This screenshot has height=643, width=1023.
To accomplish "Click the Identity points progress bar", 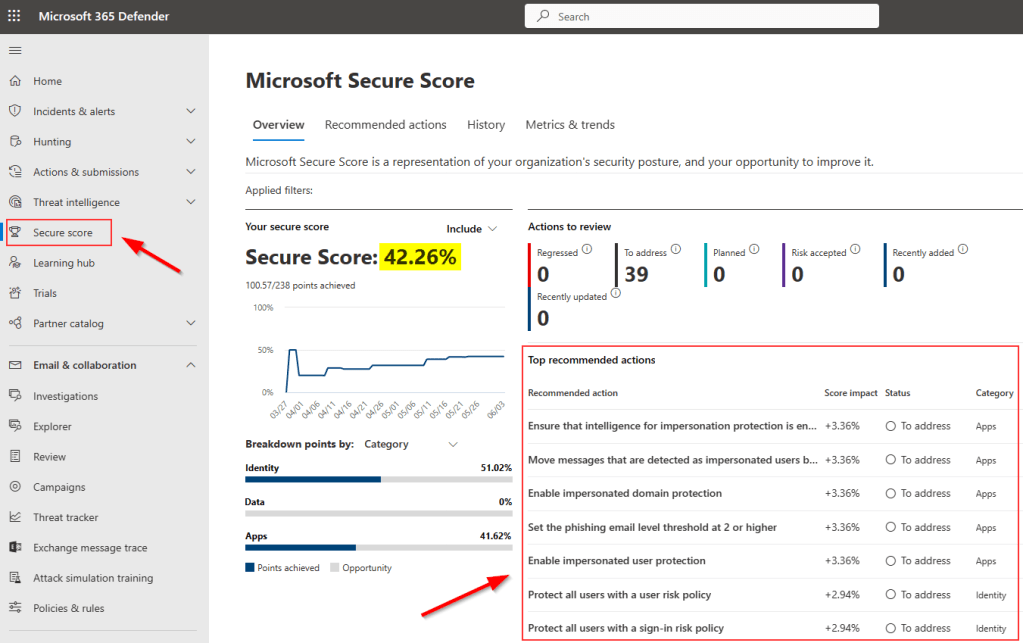I will 378,480.
